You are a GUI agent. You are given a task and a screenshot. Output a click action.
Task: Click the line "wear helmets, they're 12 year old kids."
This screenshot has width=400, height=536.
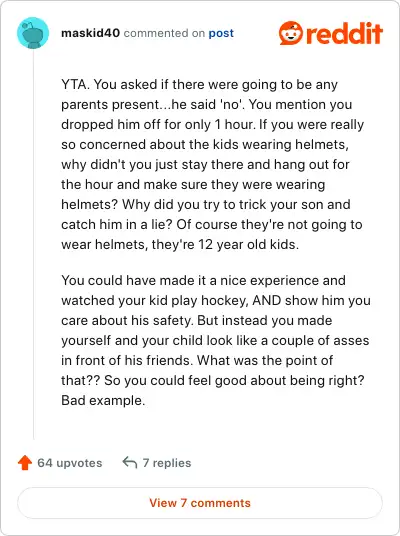(180, 244)
